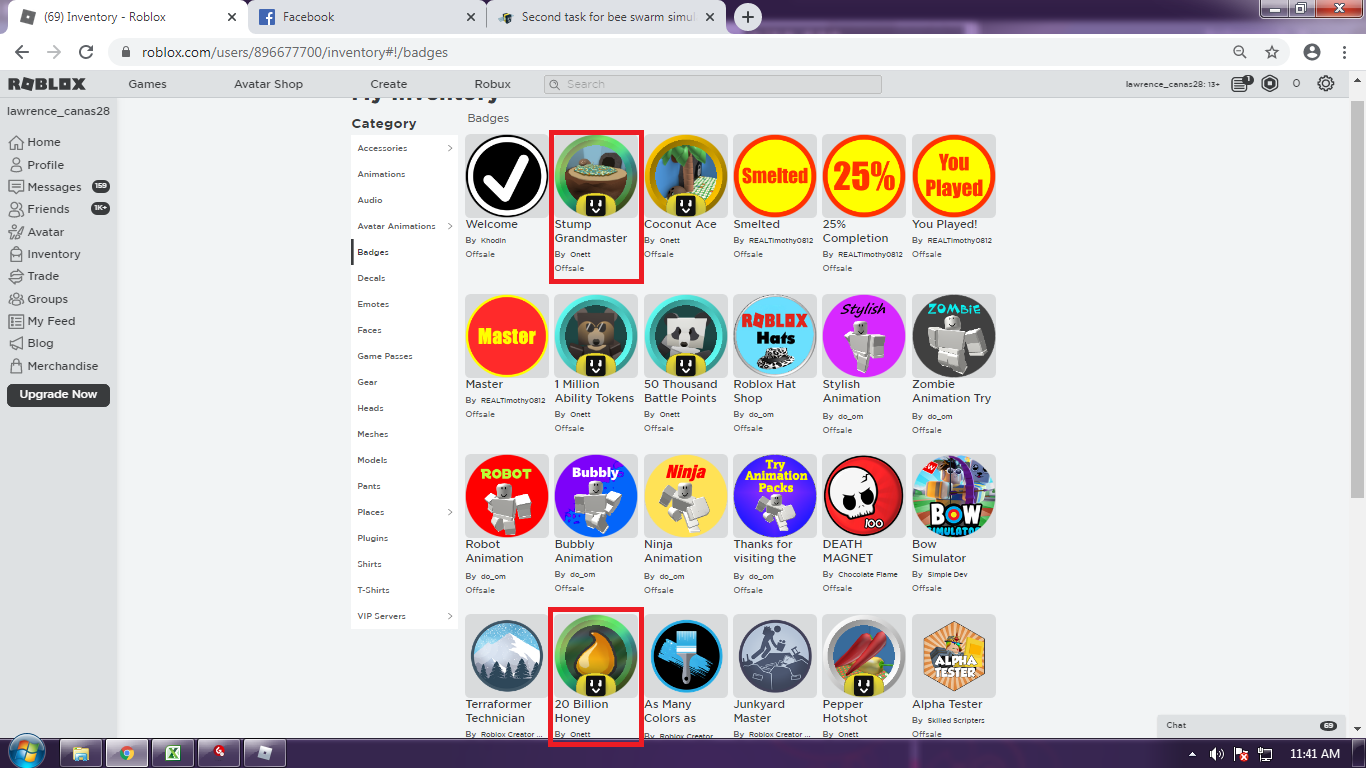Open Games in the top navigation
This screenshot has width=1366, height=768.
click(147, 84)
